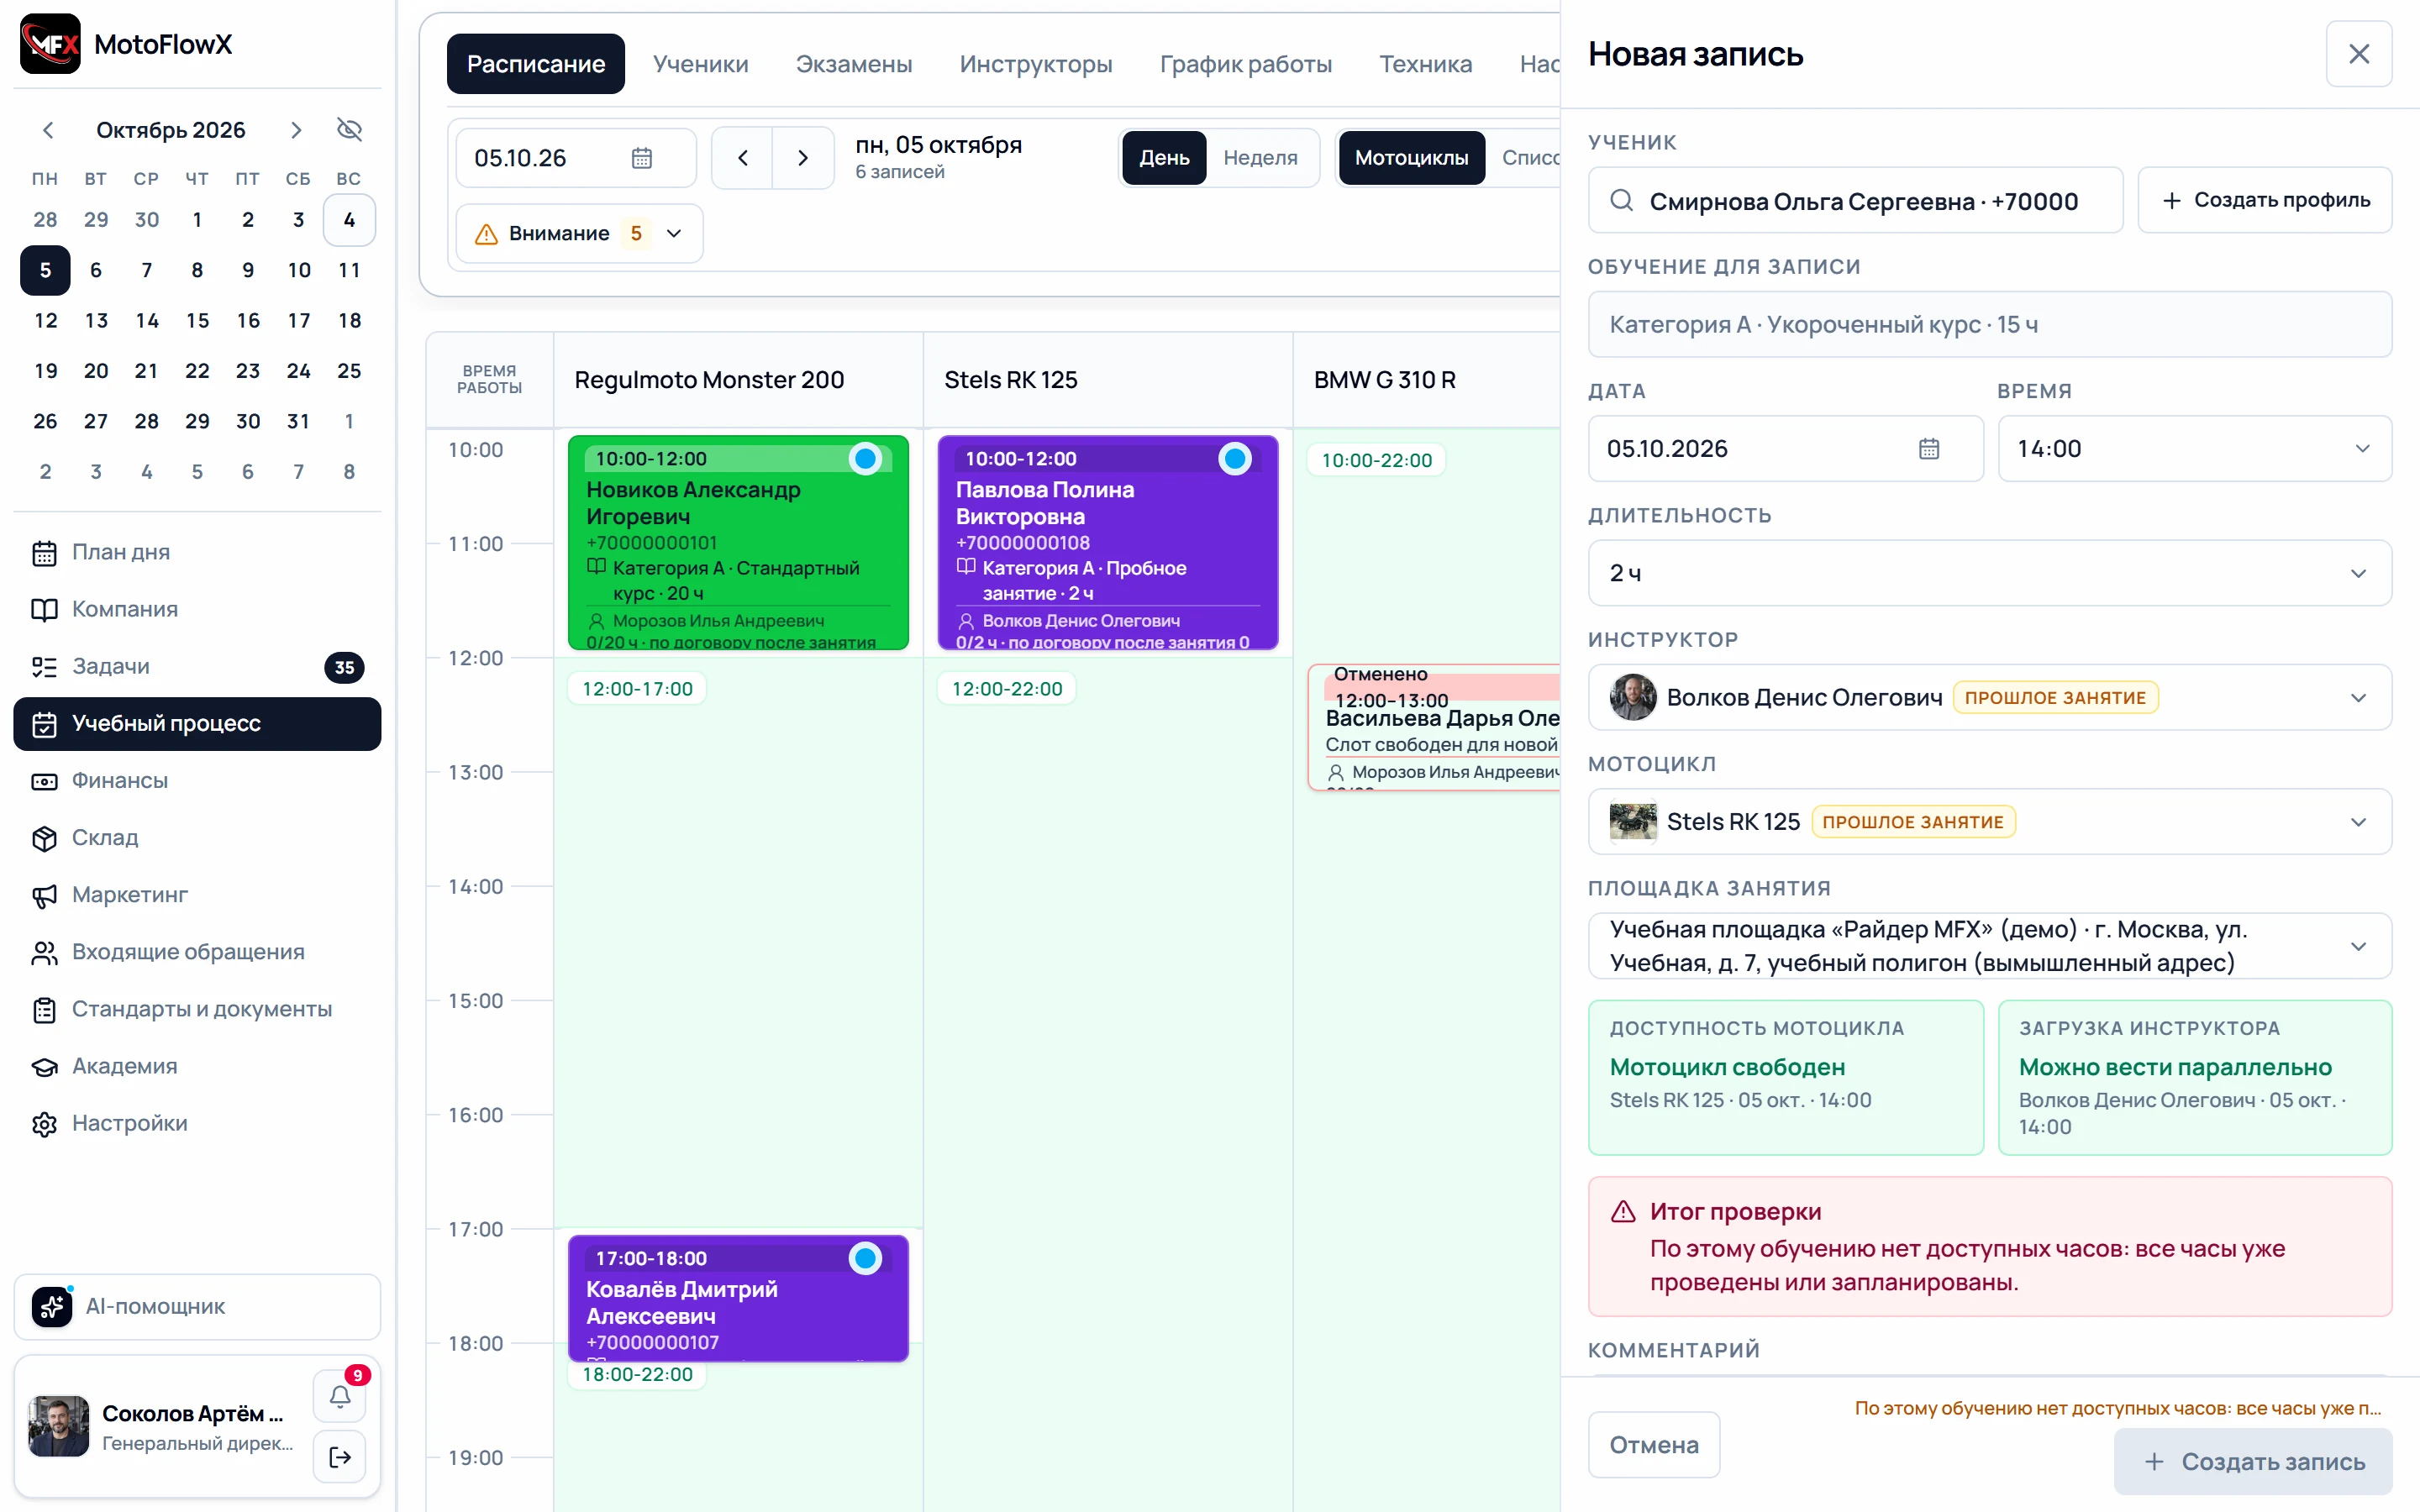Open the Время 14:00 dropdown

pyautogui.click(x=2194, y=449)
